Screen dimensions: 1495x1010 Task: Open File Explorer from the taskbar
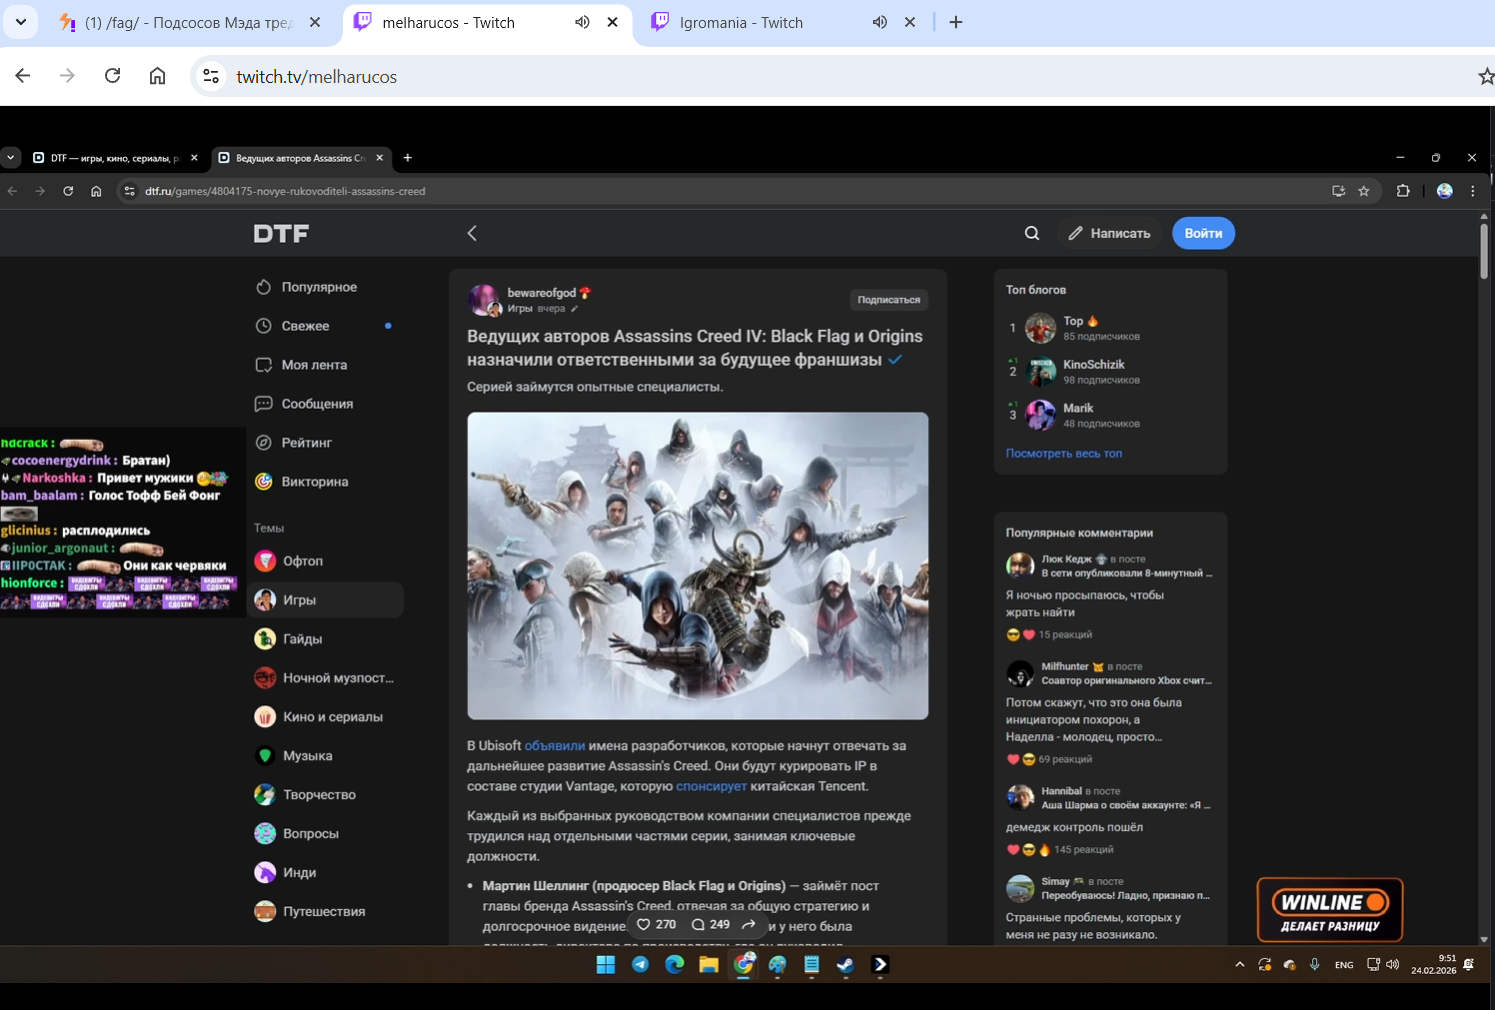point(709,965)
